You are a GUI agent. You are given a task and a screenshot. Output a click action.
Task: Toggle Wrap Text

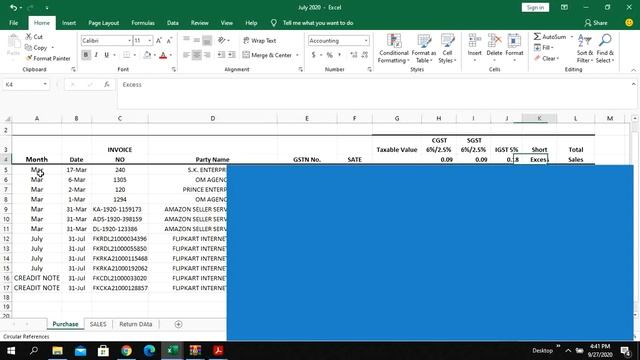click(260, 40)
